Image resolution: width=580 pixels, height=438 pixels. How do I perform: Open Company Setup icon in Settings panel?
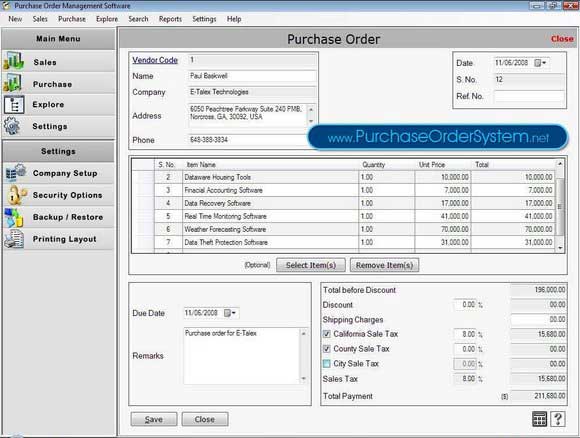point(16,173)
